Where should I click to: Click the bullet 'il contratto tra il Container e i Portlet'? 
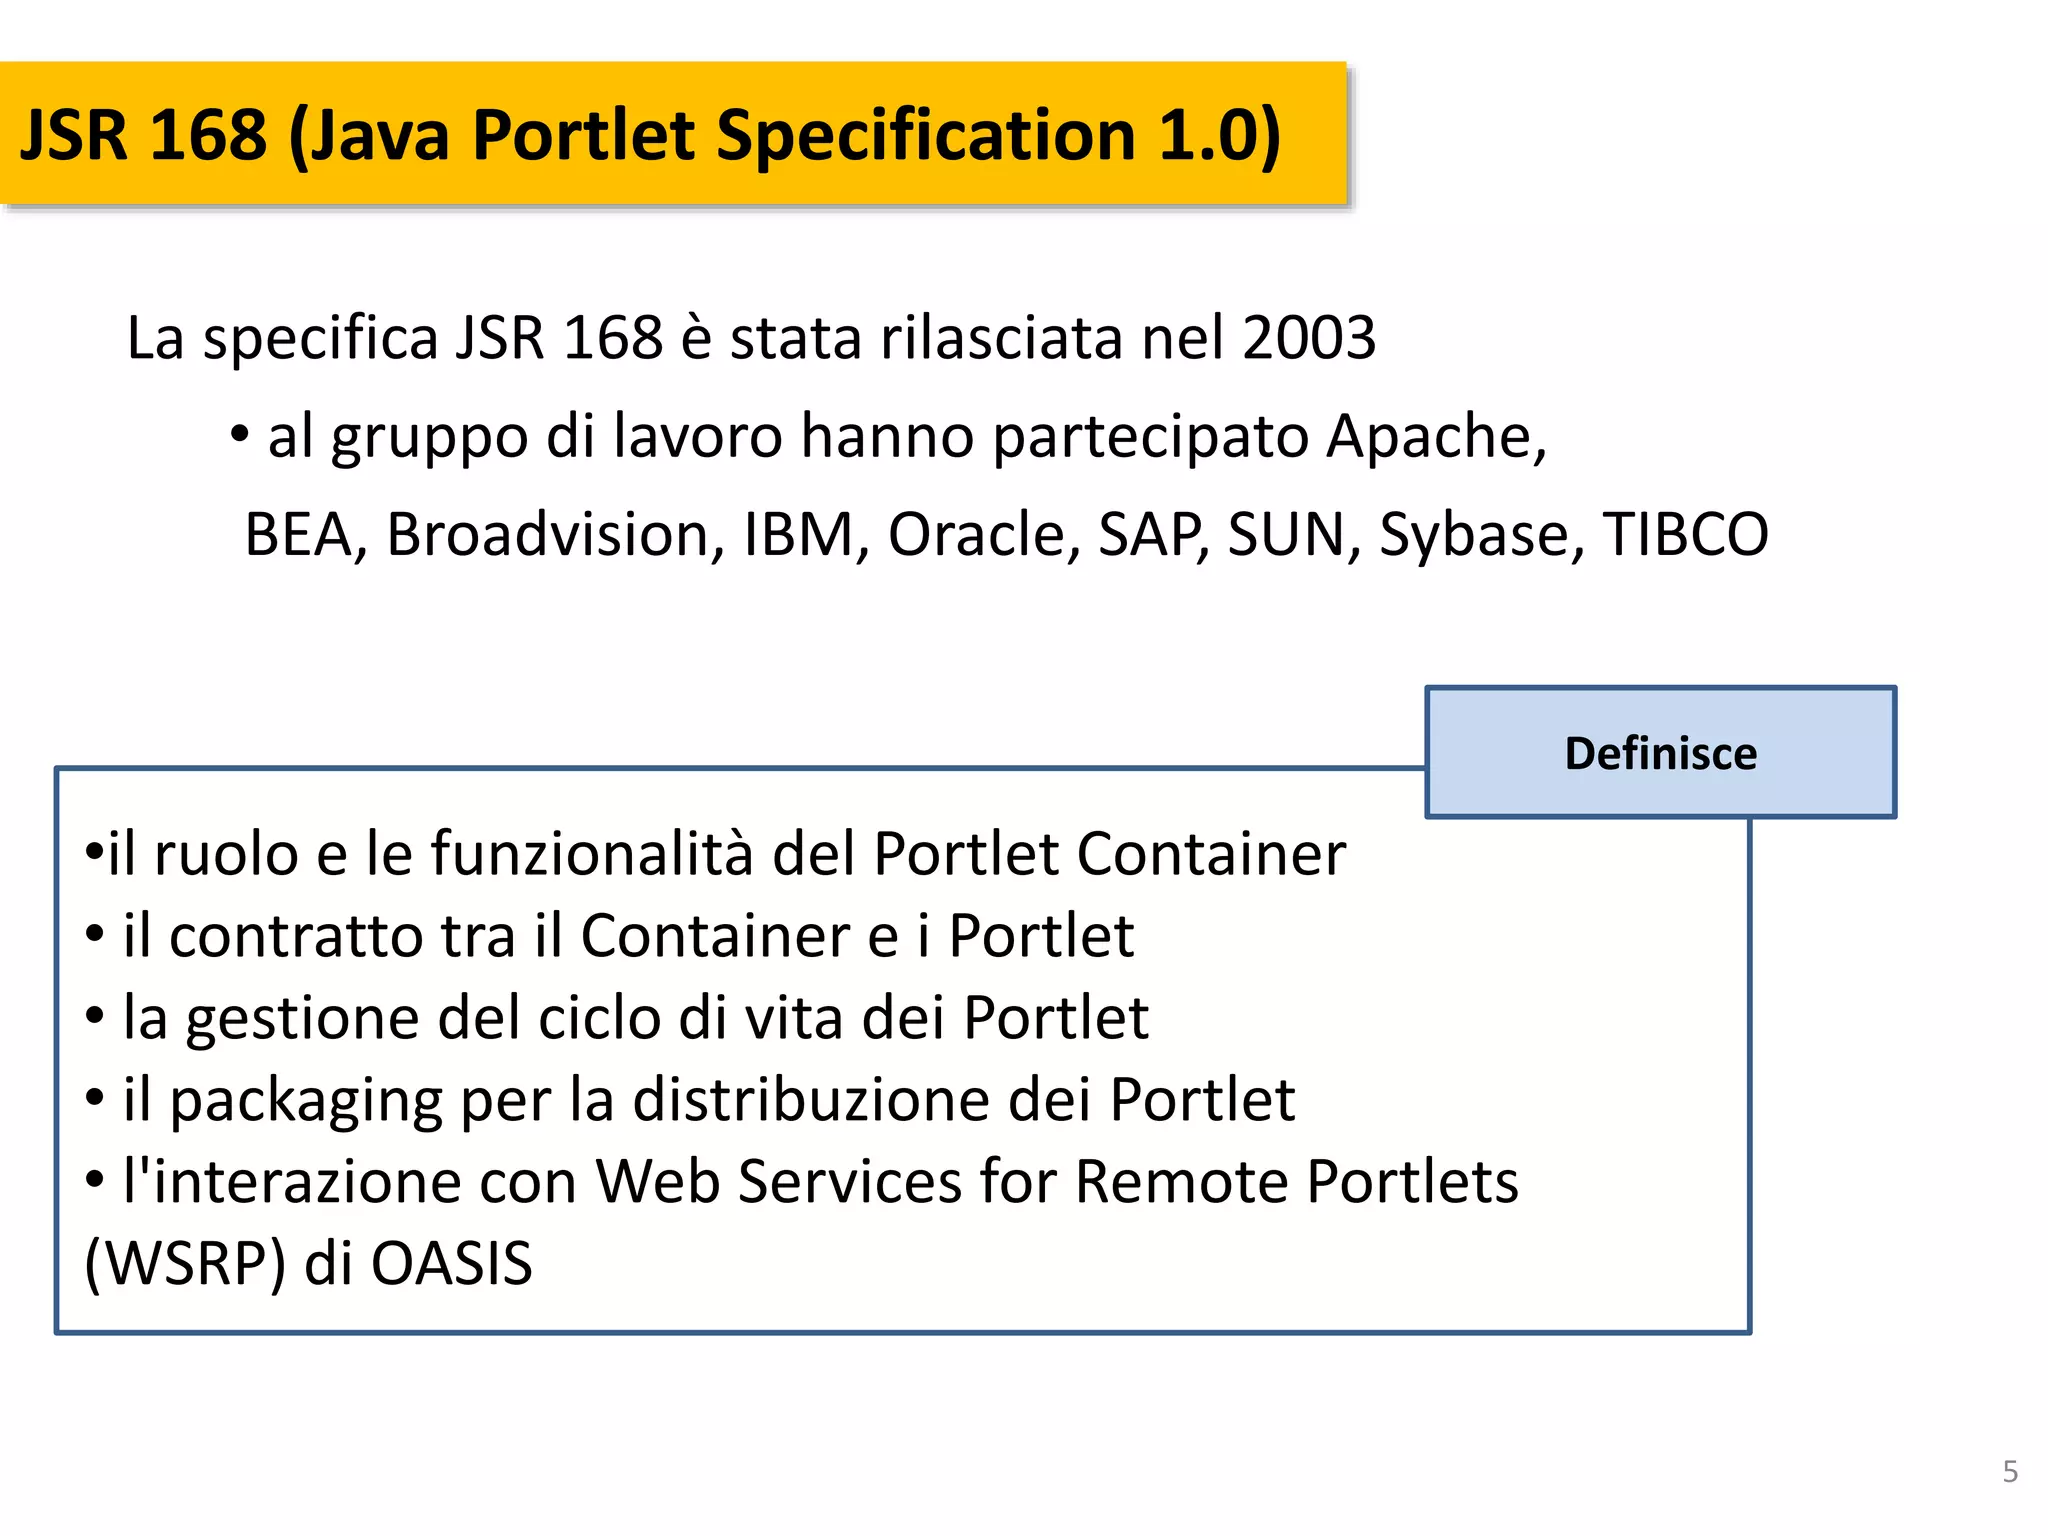(x=610, y=936)
